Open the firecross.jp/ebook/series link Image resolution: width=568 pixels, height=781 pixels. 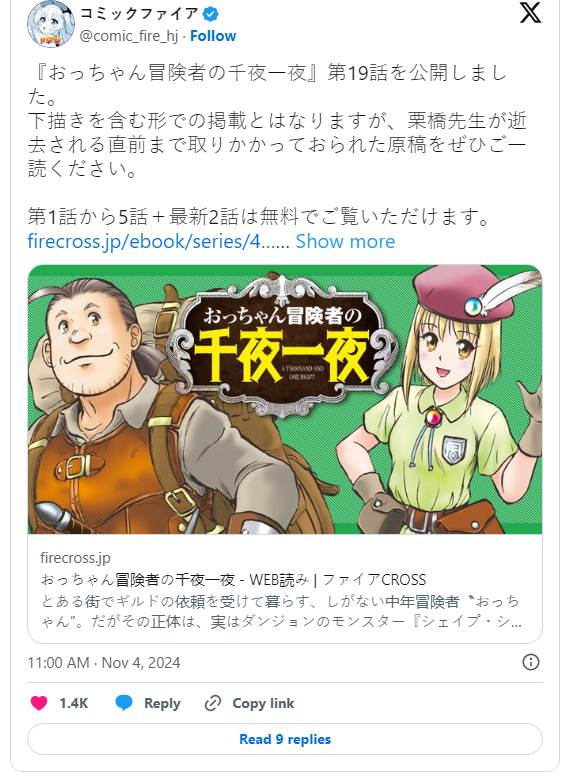coord(158,241)
